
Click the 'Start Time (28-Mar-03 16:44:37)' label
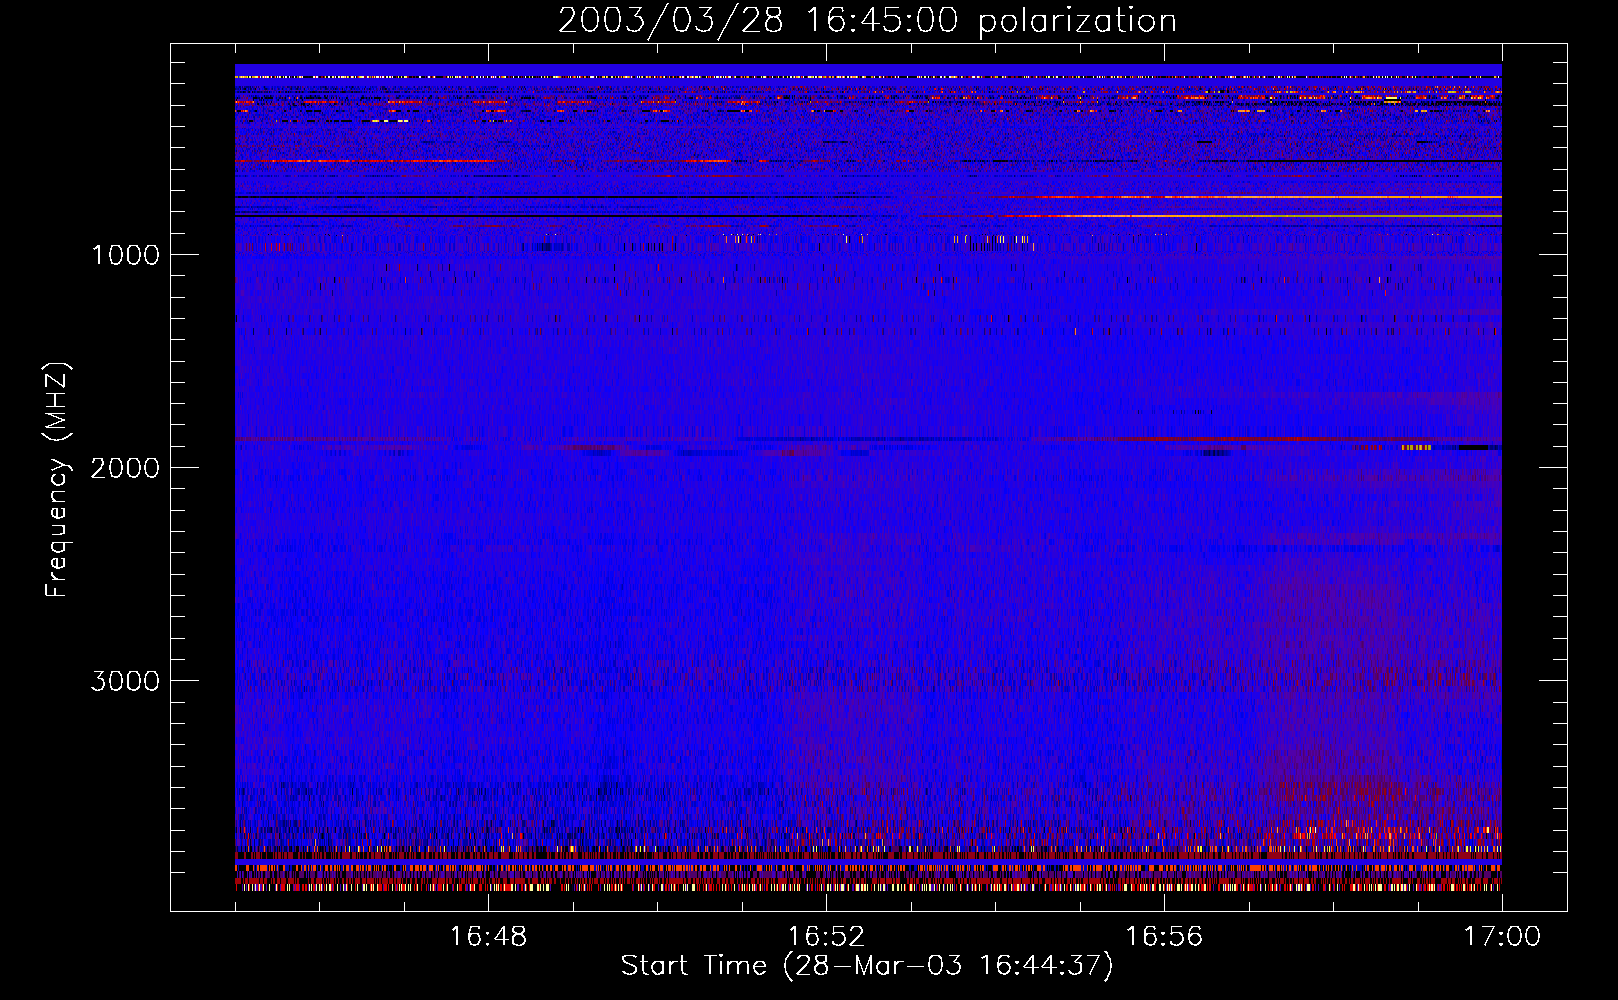click(867, 966)
